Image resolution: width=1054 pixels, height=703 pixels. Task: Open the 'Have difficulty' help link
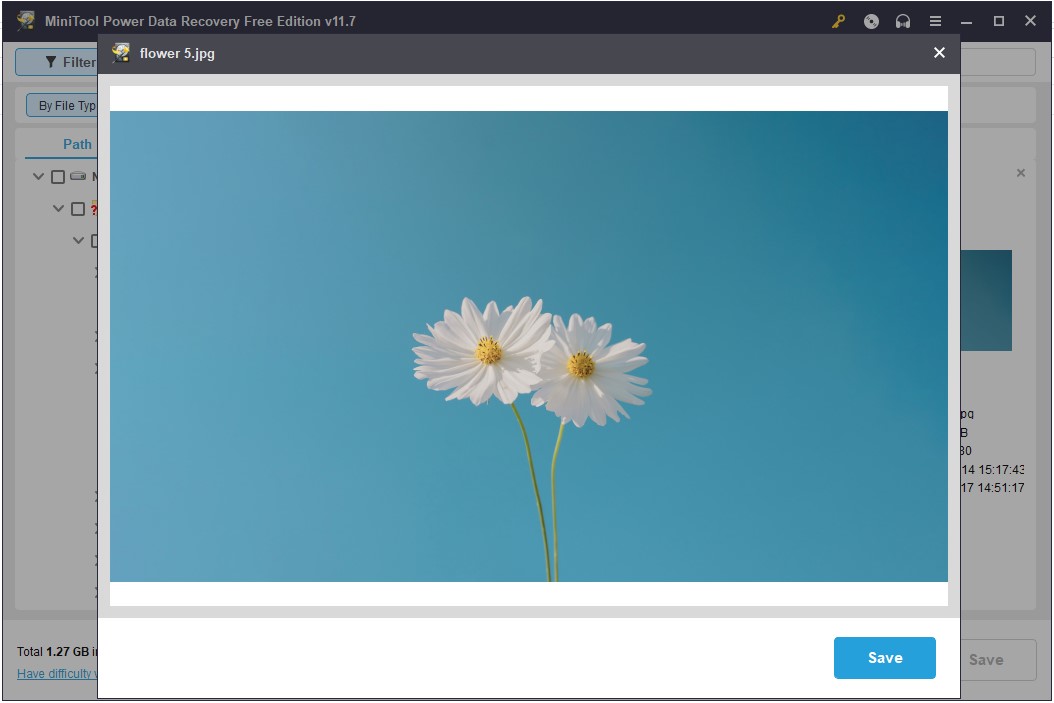click(x=57, y=674)
